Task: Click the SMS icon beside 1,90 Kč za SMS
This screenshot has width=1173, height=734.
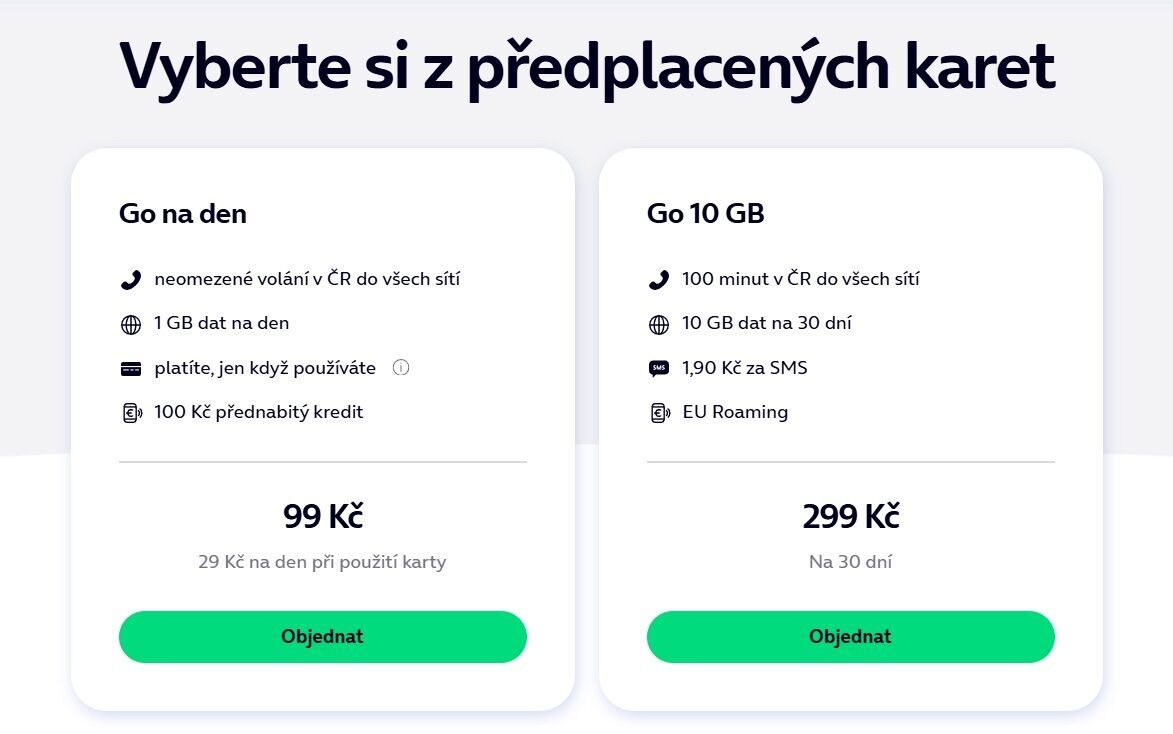Action: [659, 367]
